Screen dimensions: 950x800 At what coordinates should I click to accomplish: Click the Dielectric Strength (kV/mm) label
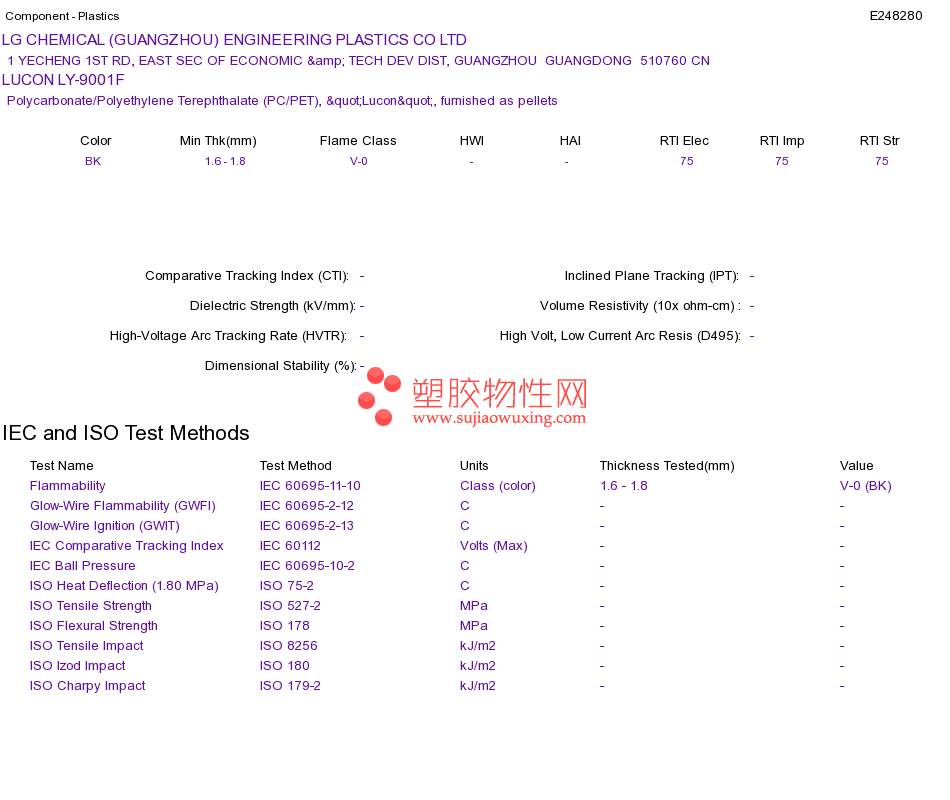click(273, 305)
